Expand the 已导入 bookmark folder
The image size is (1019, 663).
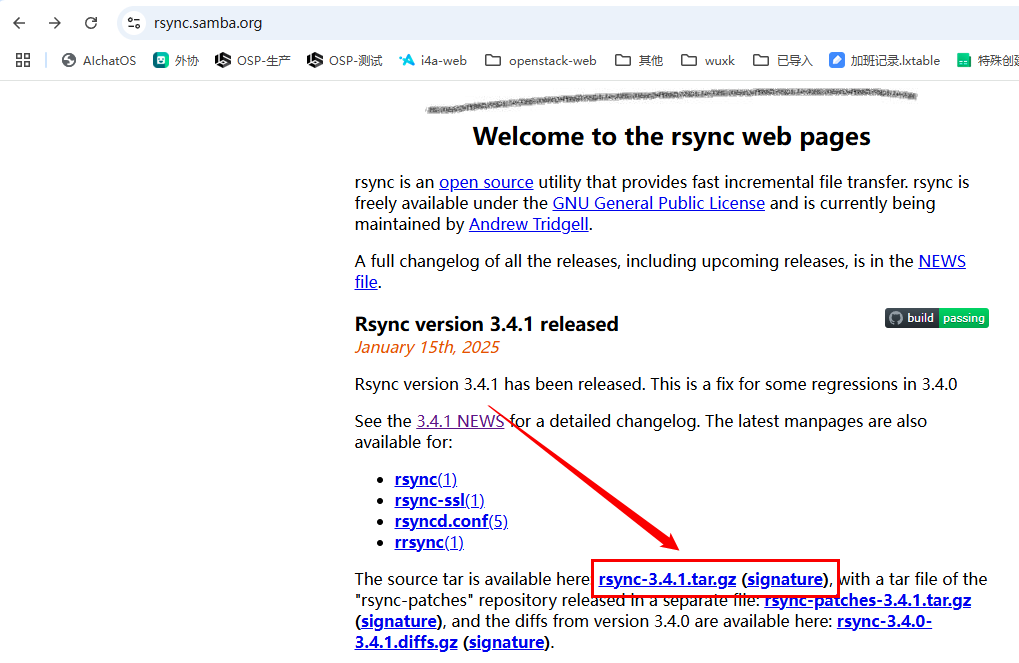coord(783,60)
